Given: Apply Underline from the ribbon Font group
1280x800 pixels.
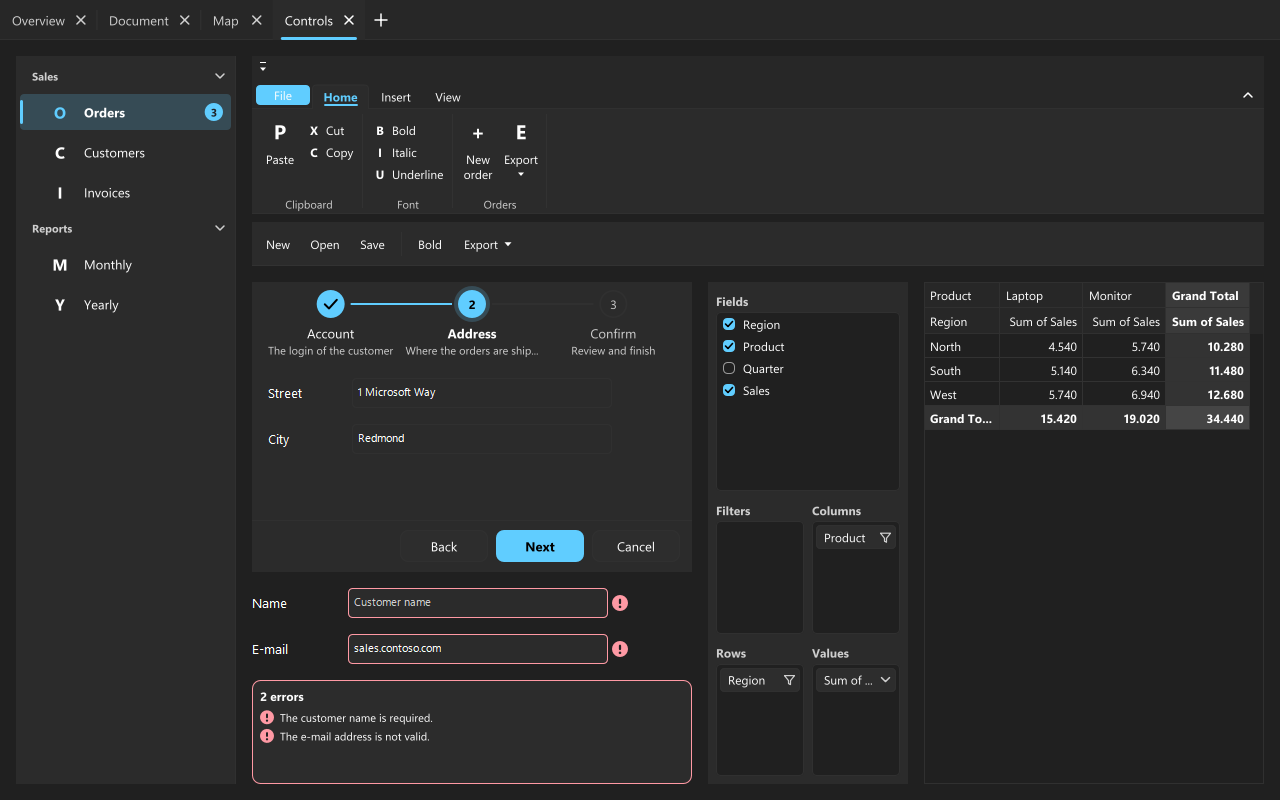Looking at the screenshot, I should tap(409, 175).
